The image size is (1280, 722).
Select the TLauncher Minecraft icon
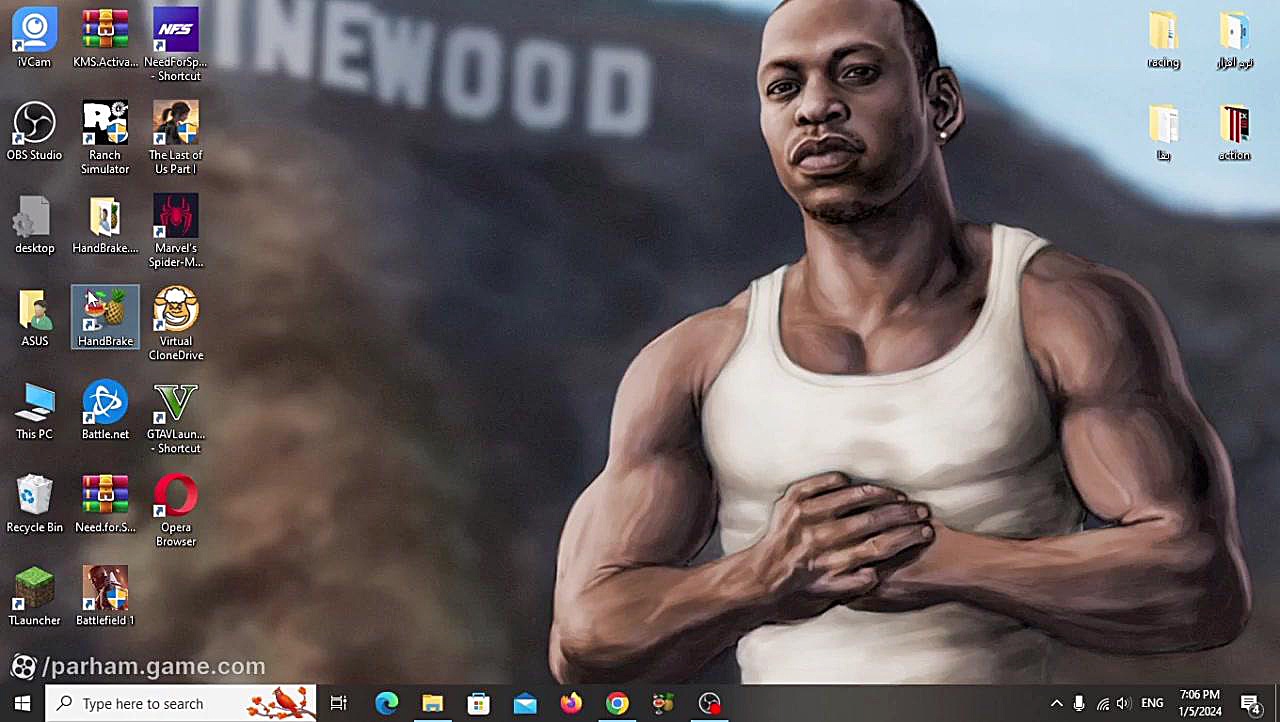[x=34, y=596]
